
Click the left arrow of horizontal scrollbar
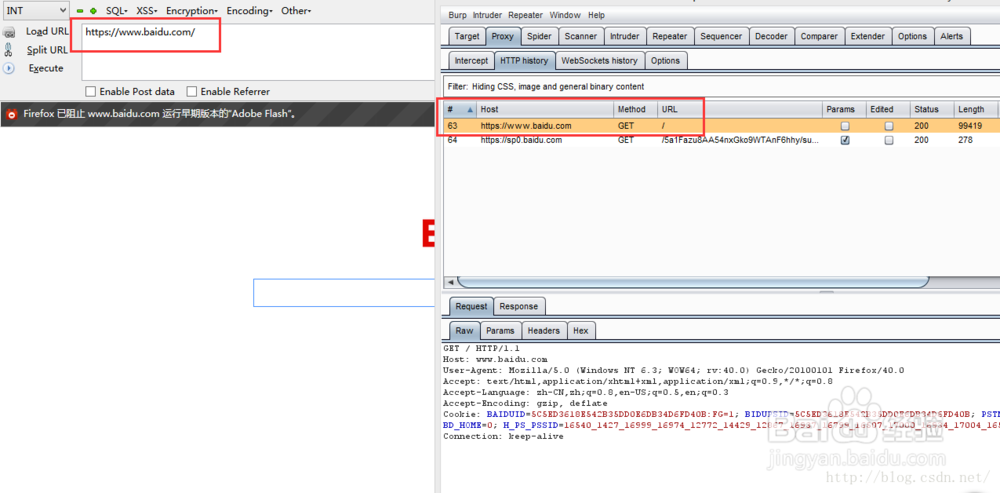point(450,282)
